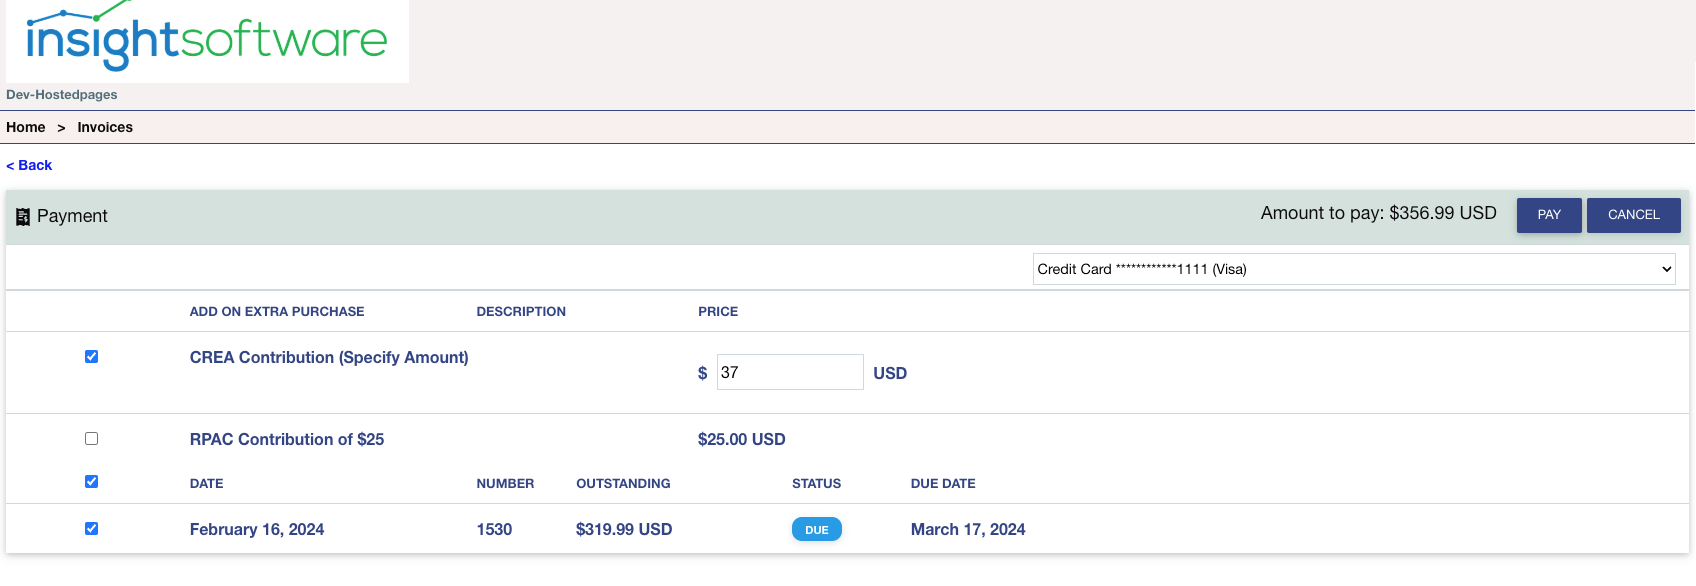Click the Dev-Hostedpages site name

point(62,95)
